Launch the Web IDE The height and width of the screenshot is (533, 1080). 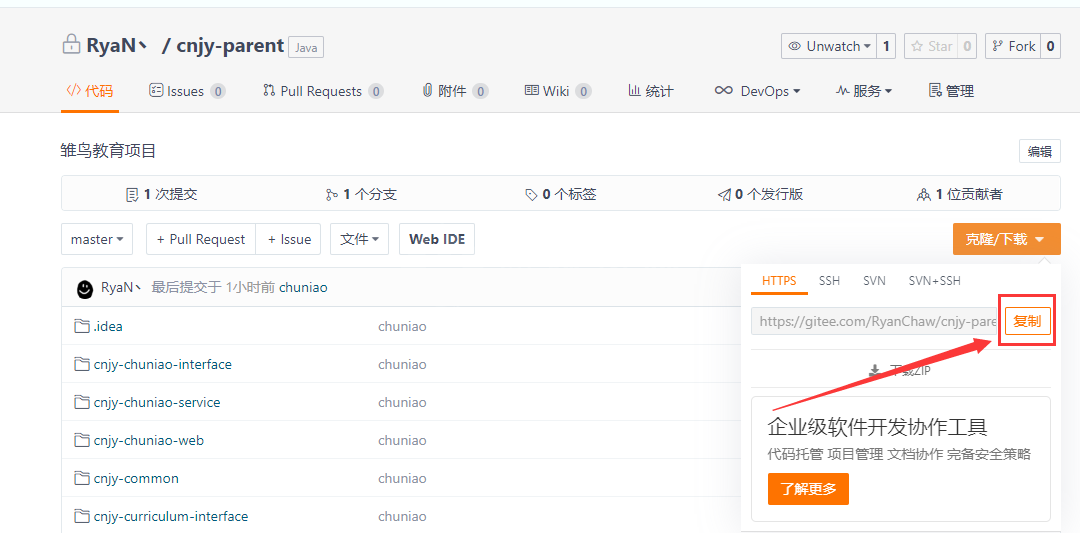coord(437,239)
